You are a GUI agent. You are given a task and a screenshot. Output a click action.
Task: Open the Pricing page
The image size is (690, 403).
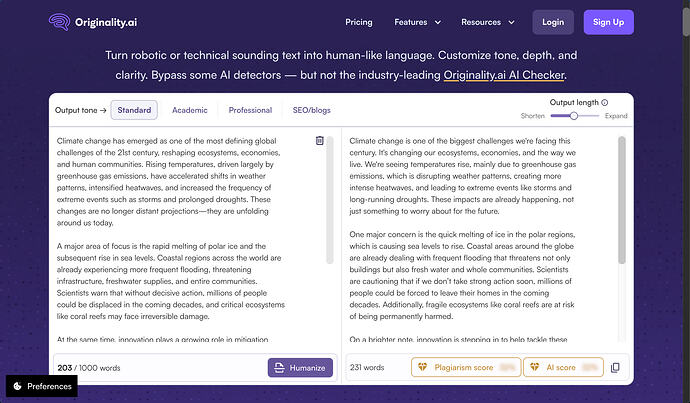pyautogui.click(x=359, y=22)
